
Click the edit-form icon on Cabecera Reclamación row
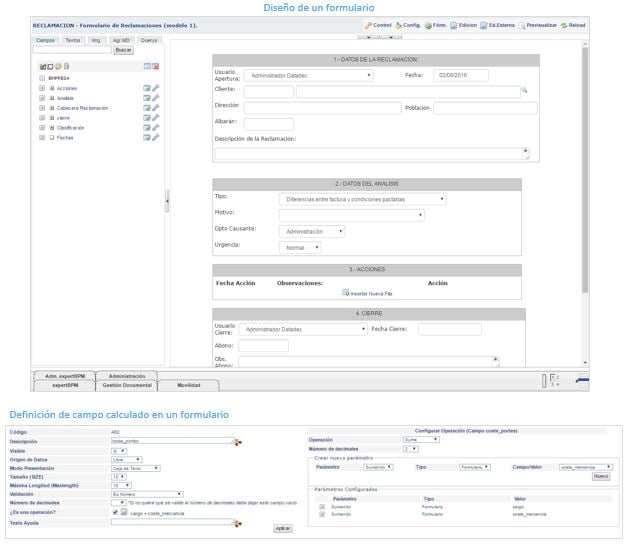point(147,108)
